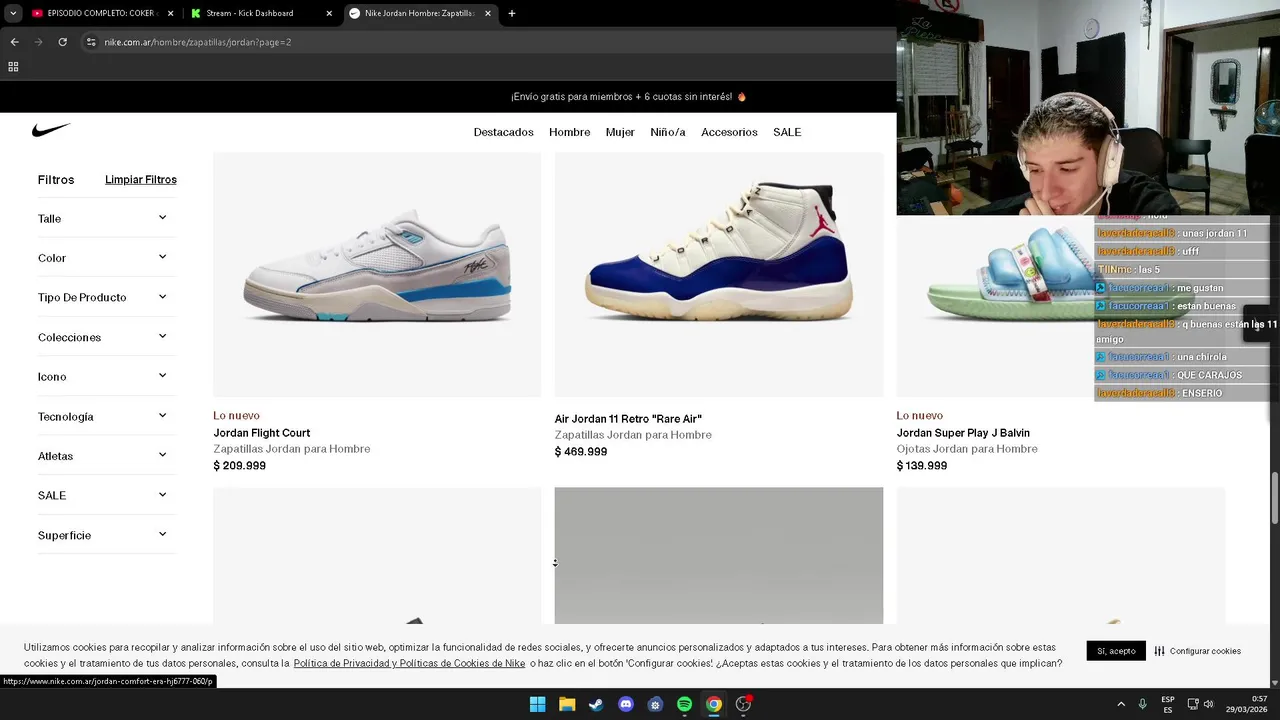Open the Política de Privacidad y Cookies link
The width and height of the screenshot is (1280, 720).
[409, 663]
